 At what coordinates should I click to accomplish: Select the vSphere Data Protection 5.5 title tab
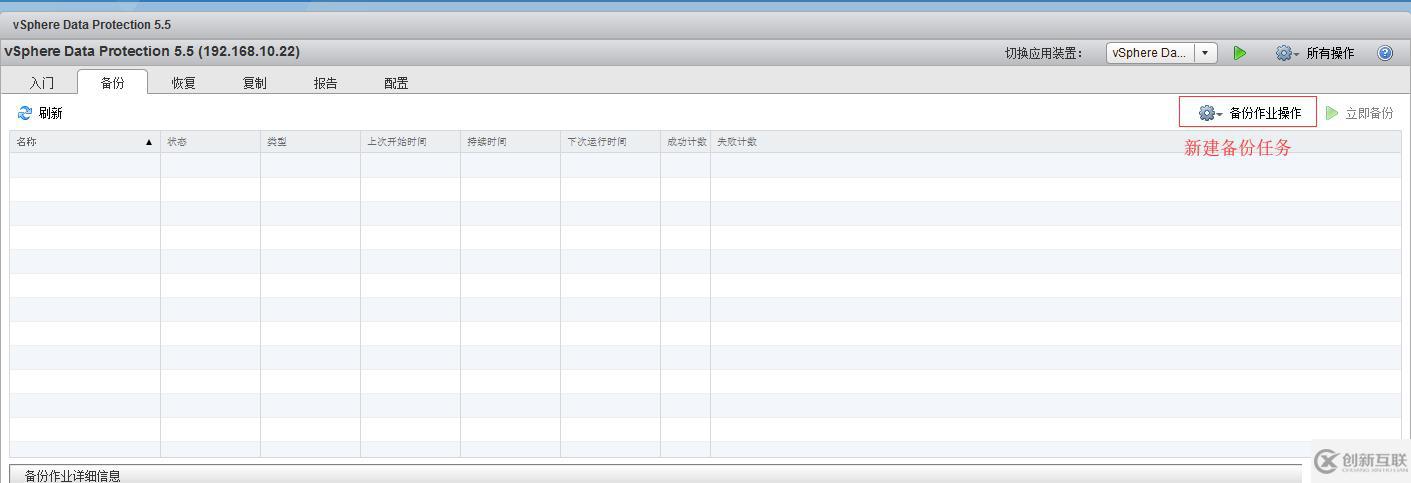(91, 25)
